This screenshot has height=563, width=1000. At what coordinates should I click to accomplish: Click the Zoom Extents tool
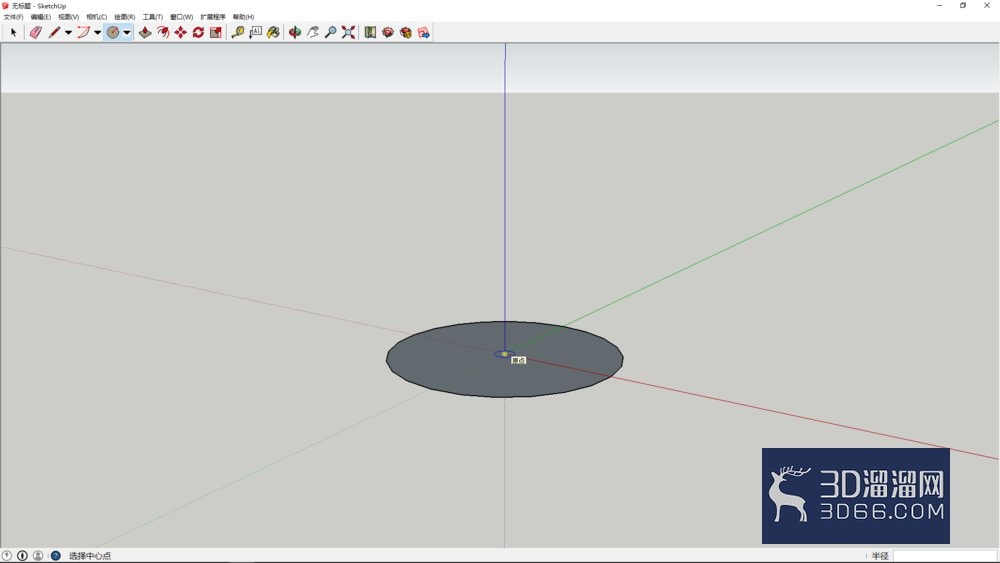[x=348, y=32]
